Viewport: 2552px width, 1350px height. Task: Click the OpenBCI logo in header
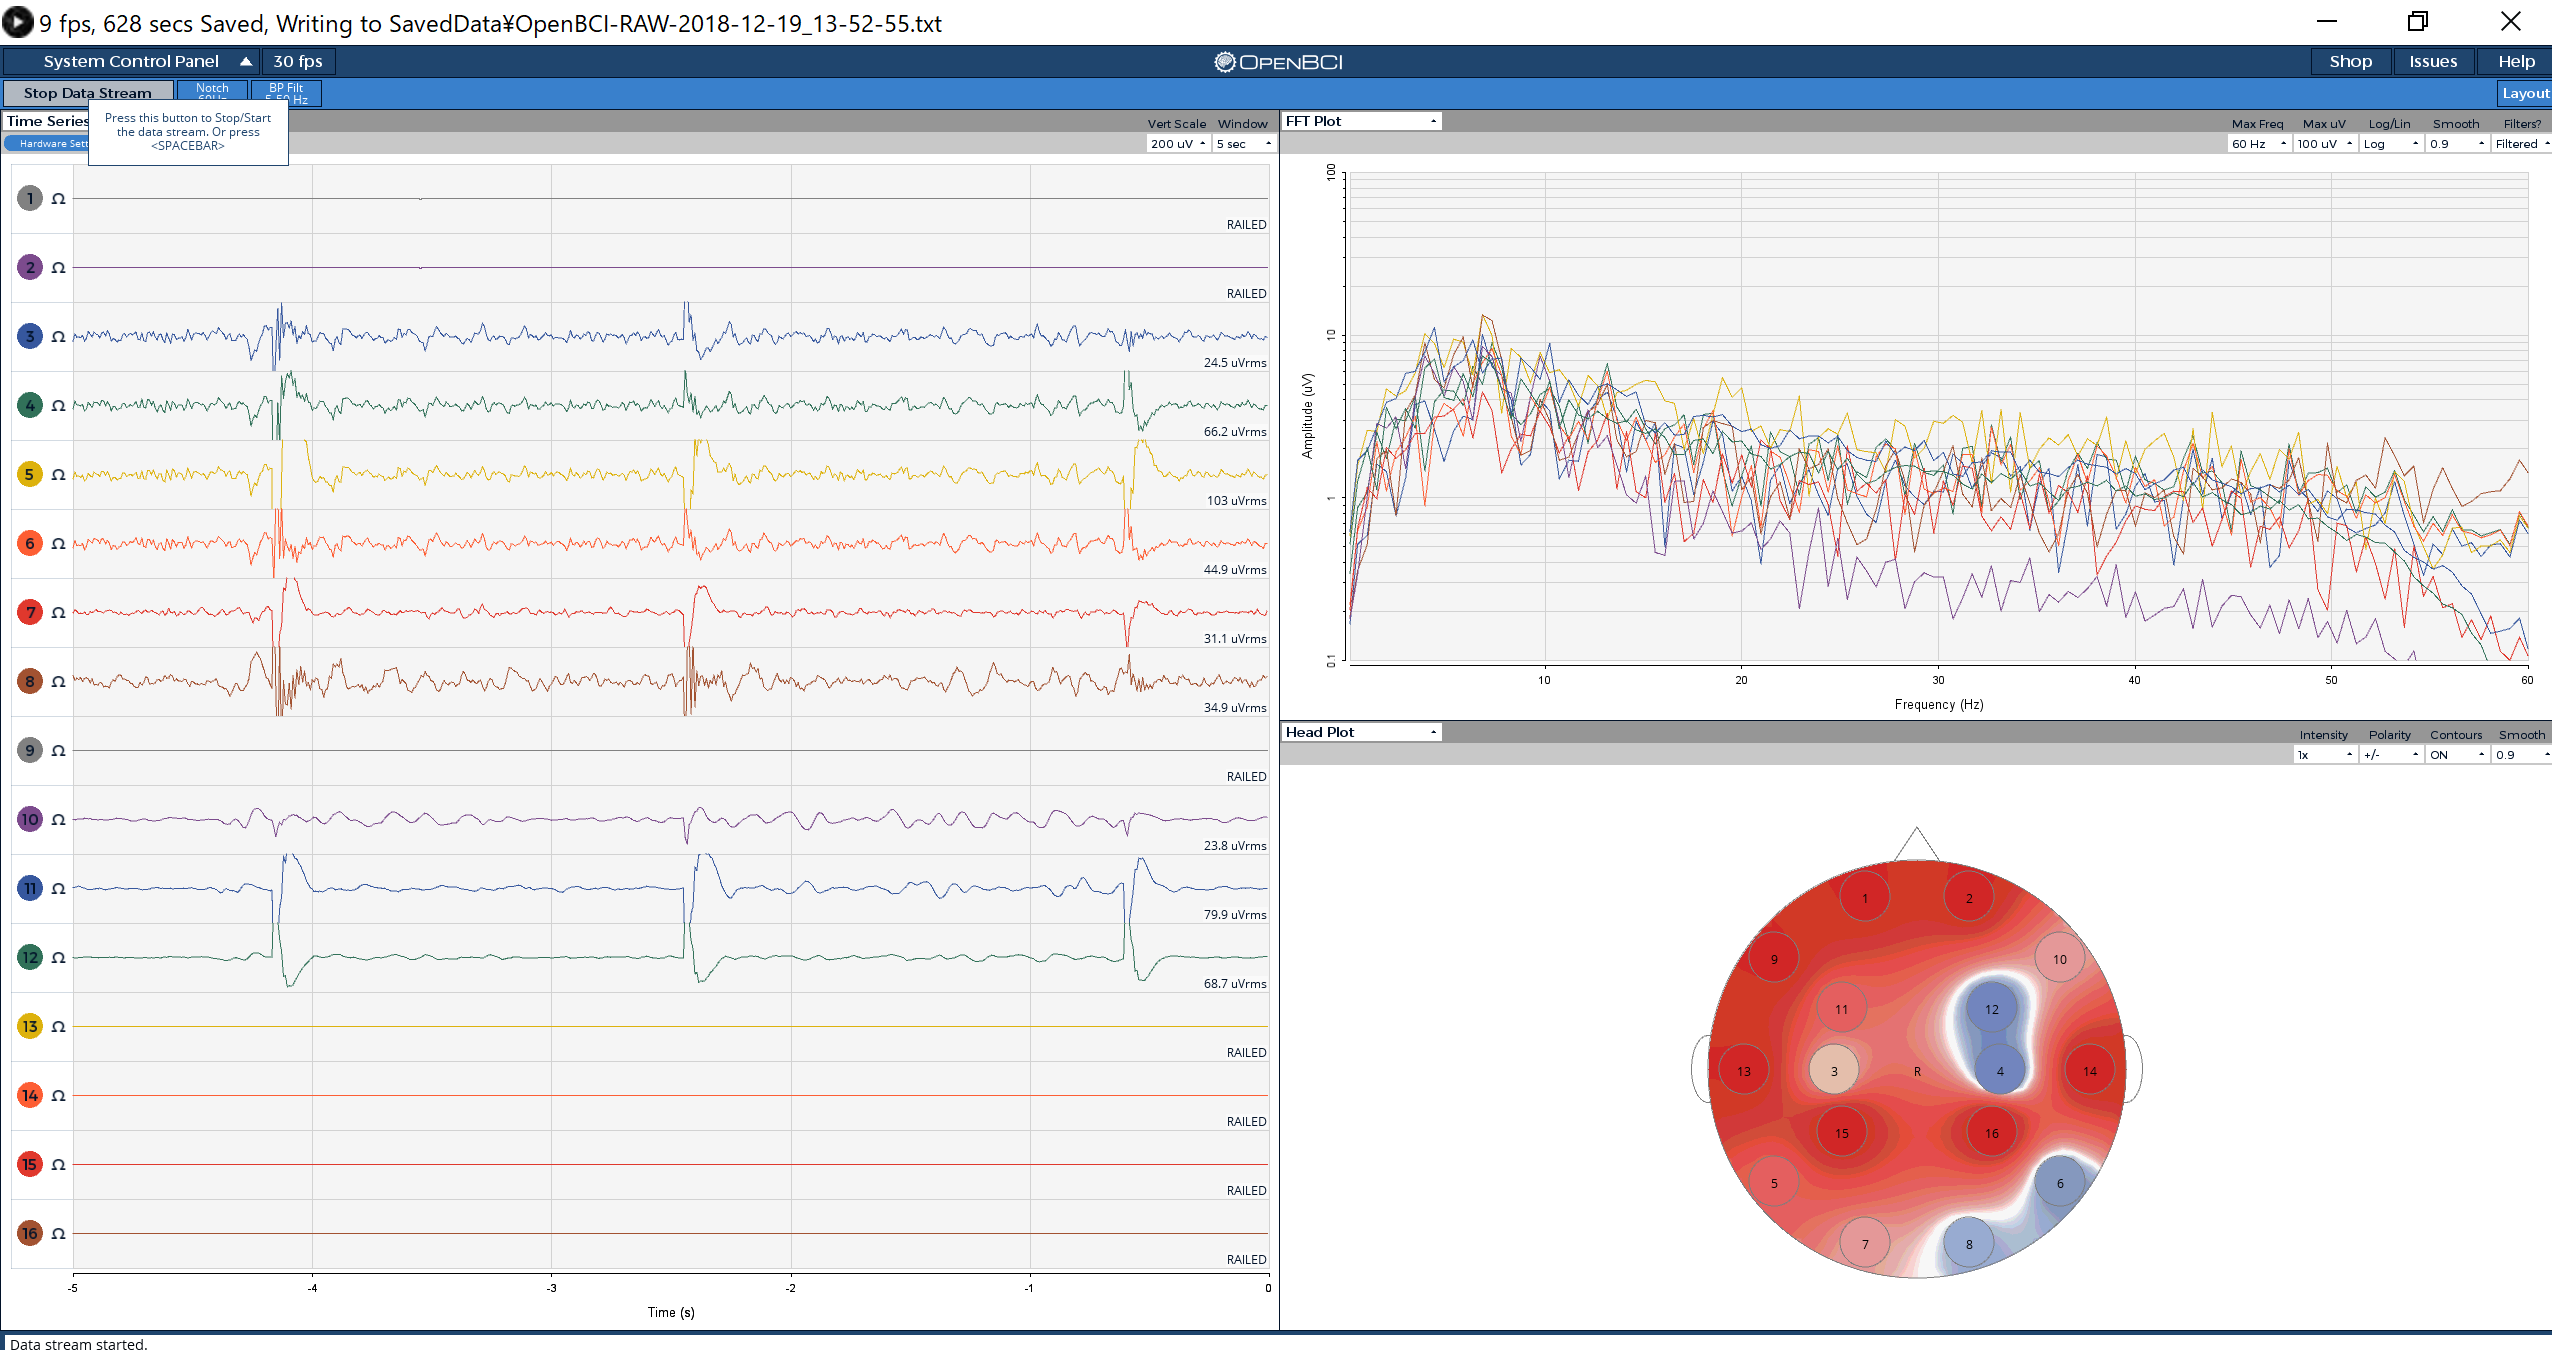[1277, 62]
